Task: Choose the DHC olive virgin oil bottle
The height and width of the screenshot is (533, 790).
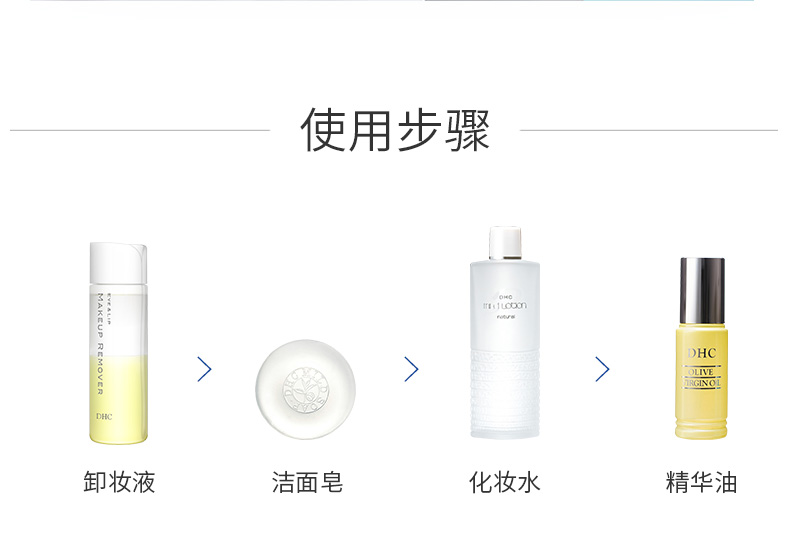Action: coord(702,348)
